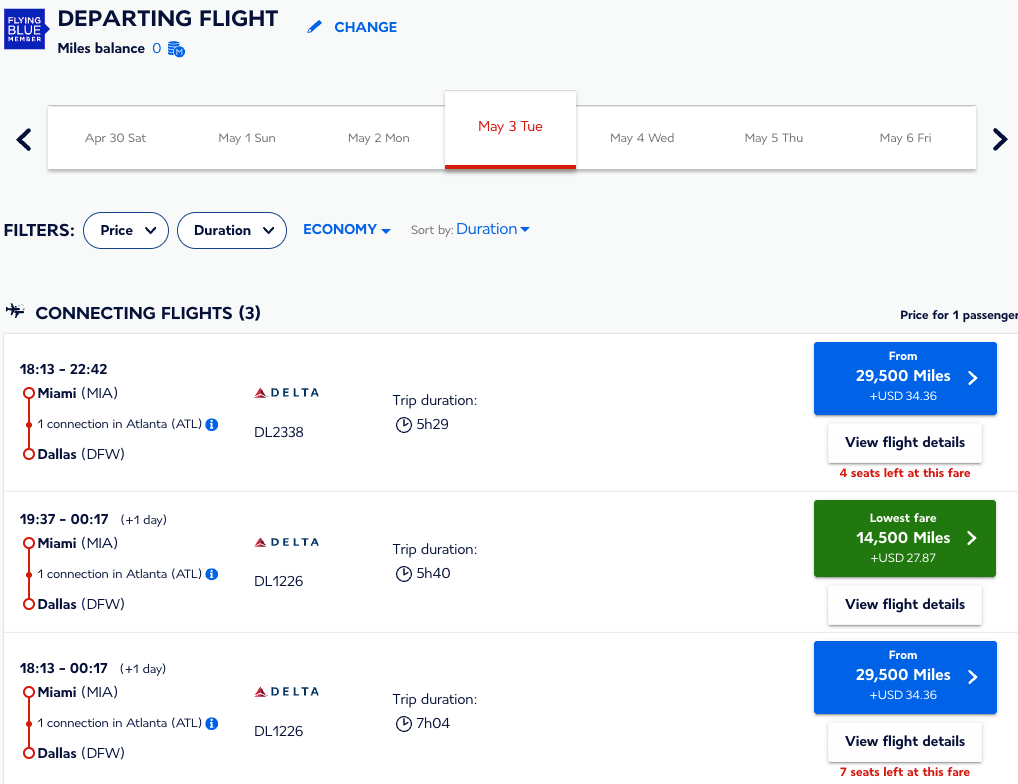This screenshot has width=1018, height=784.
Task: Open connection info icon for 19:37 flight
Action: tap(212, 574)
